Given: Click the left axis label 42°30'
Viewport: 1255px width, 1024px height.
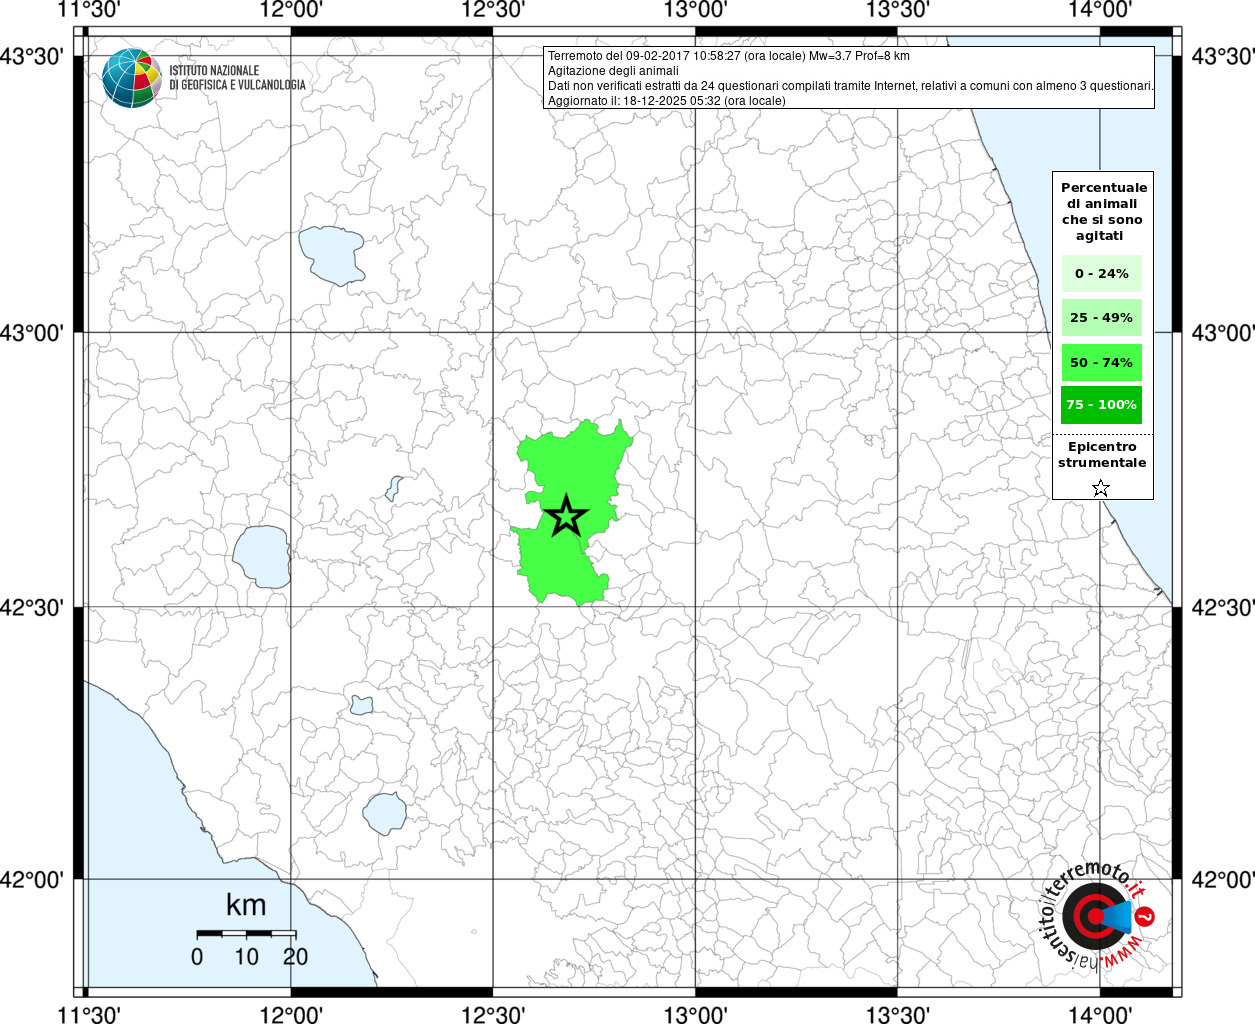Looking at the screenshot, I should [32, 607].
